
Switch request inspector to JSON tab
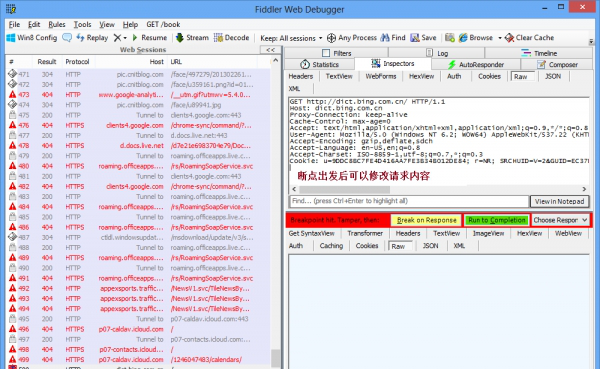click(x=553, y=76)
